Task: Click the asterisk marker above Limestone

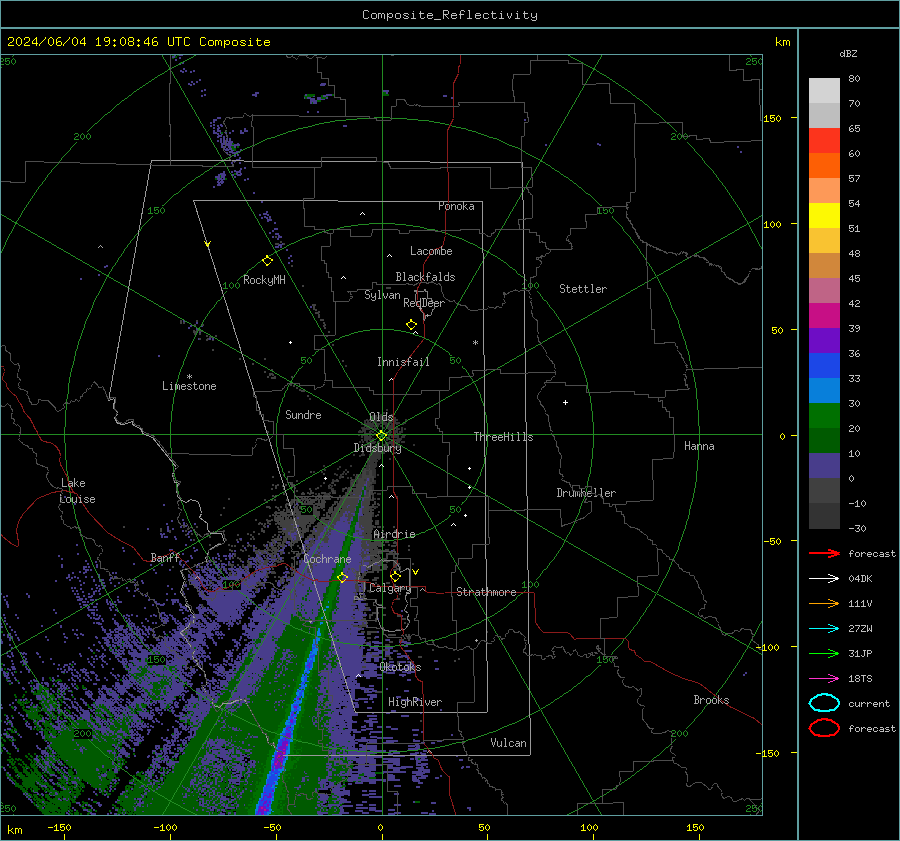Action: click(189, 377)
